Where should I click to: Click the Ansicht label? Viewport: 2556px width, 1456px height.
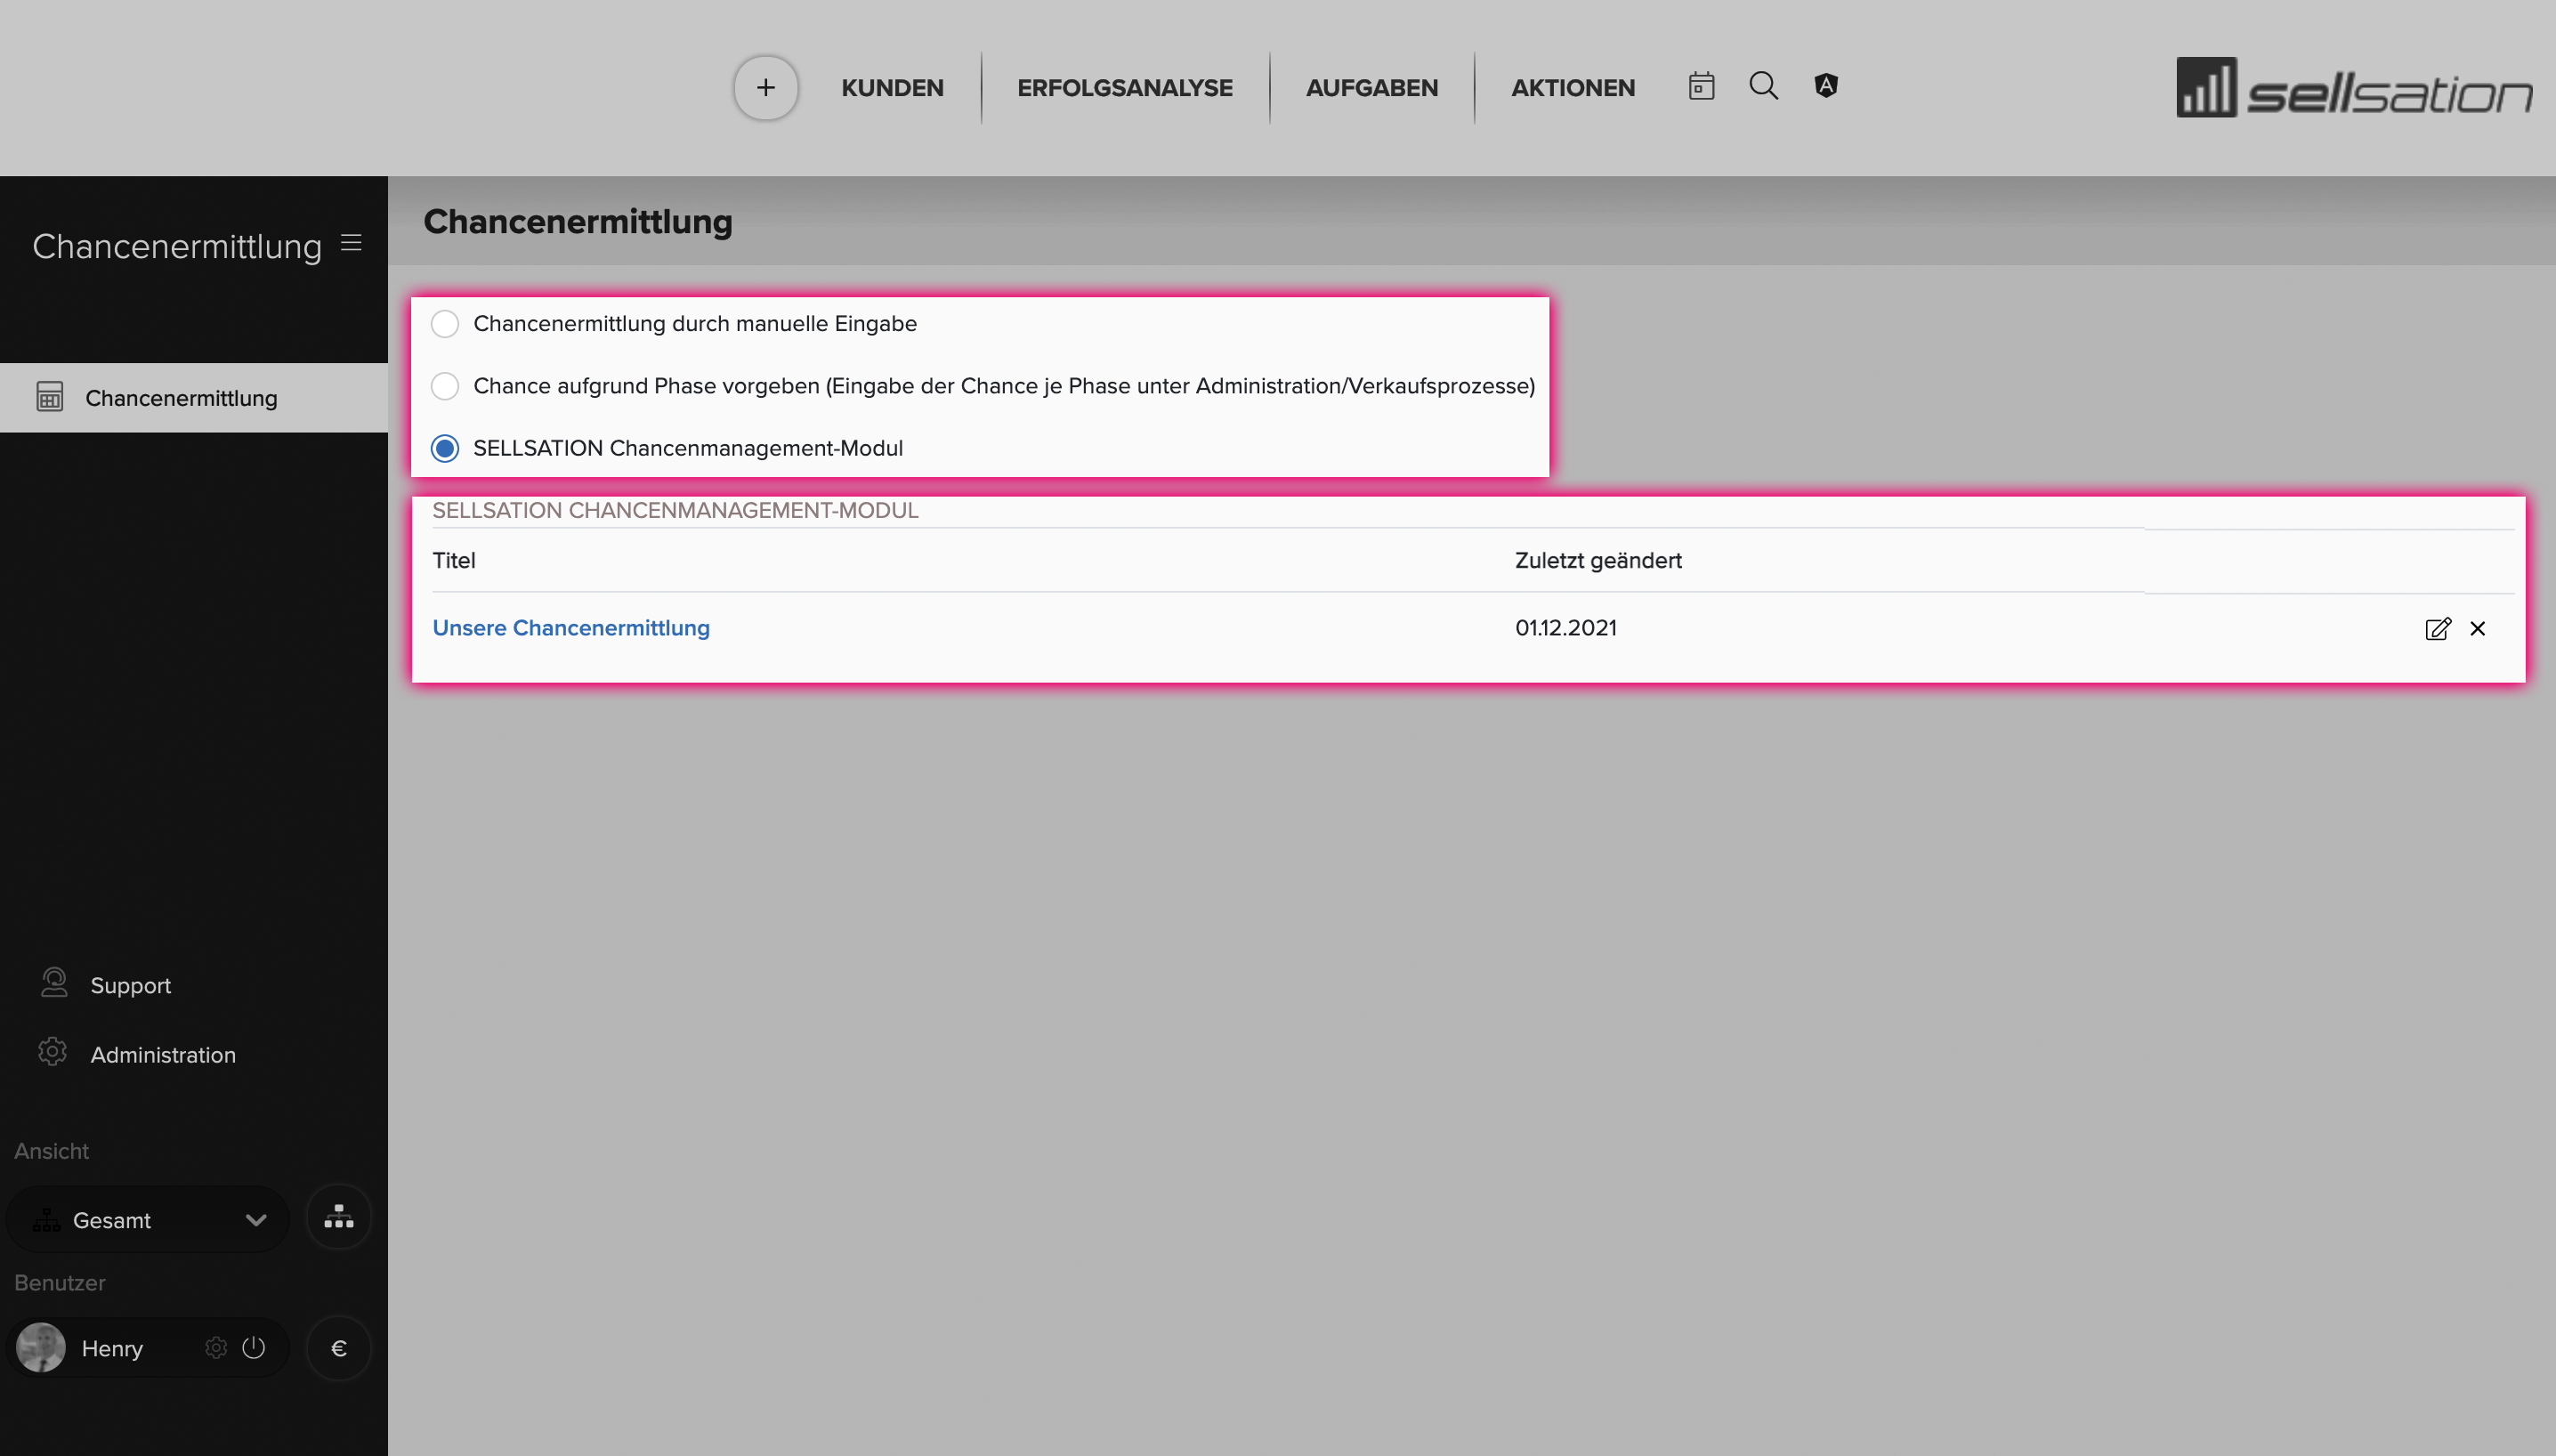52,1151
